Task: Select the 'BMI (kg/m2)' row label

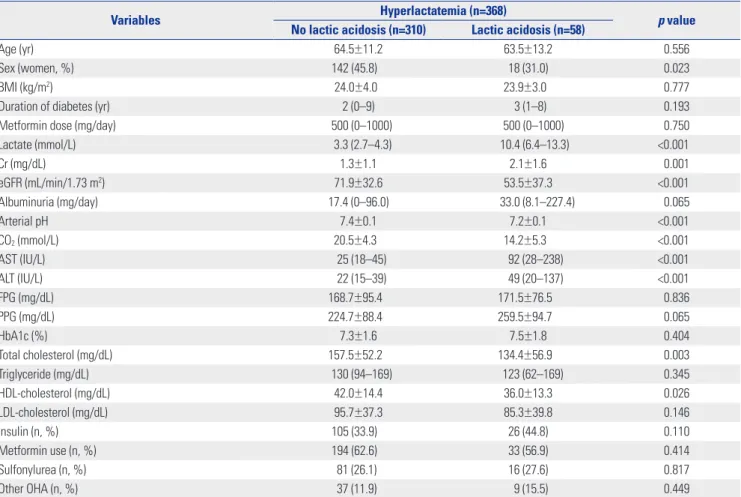Action: click(26, 87)
